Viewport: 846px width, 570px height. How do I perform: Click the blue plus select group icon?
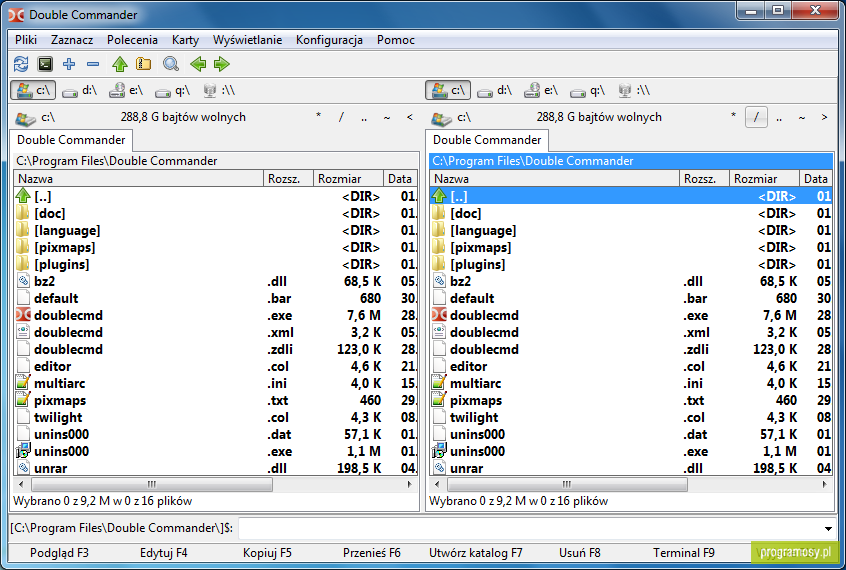[x=69, y=64]
